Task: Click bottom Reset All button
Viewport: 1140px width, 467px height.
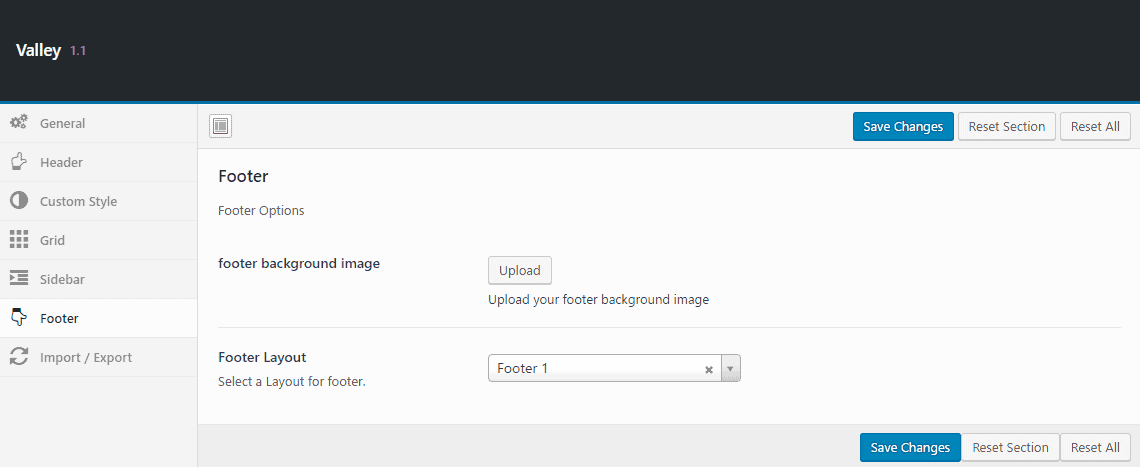Action: [x=1095, y=447]
